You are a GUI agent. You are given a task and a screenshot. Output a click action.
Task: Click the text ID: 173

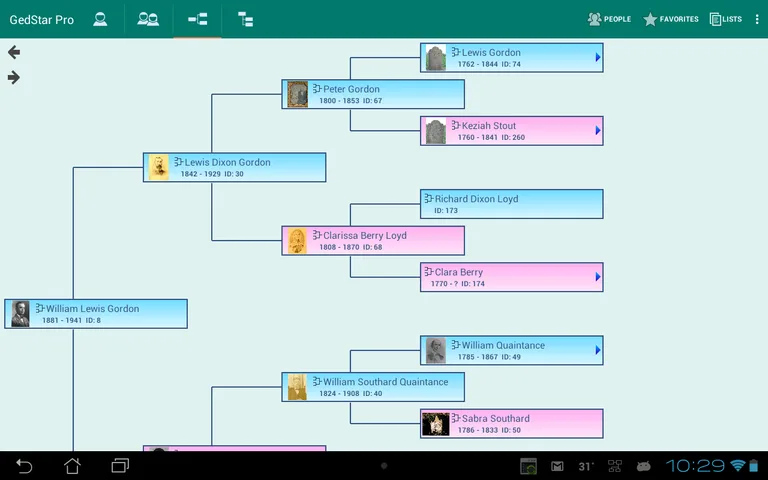coord(446,211)
